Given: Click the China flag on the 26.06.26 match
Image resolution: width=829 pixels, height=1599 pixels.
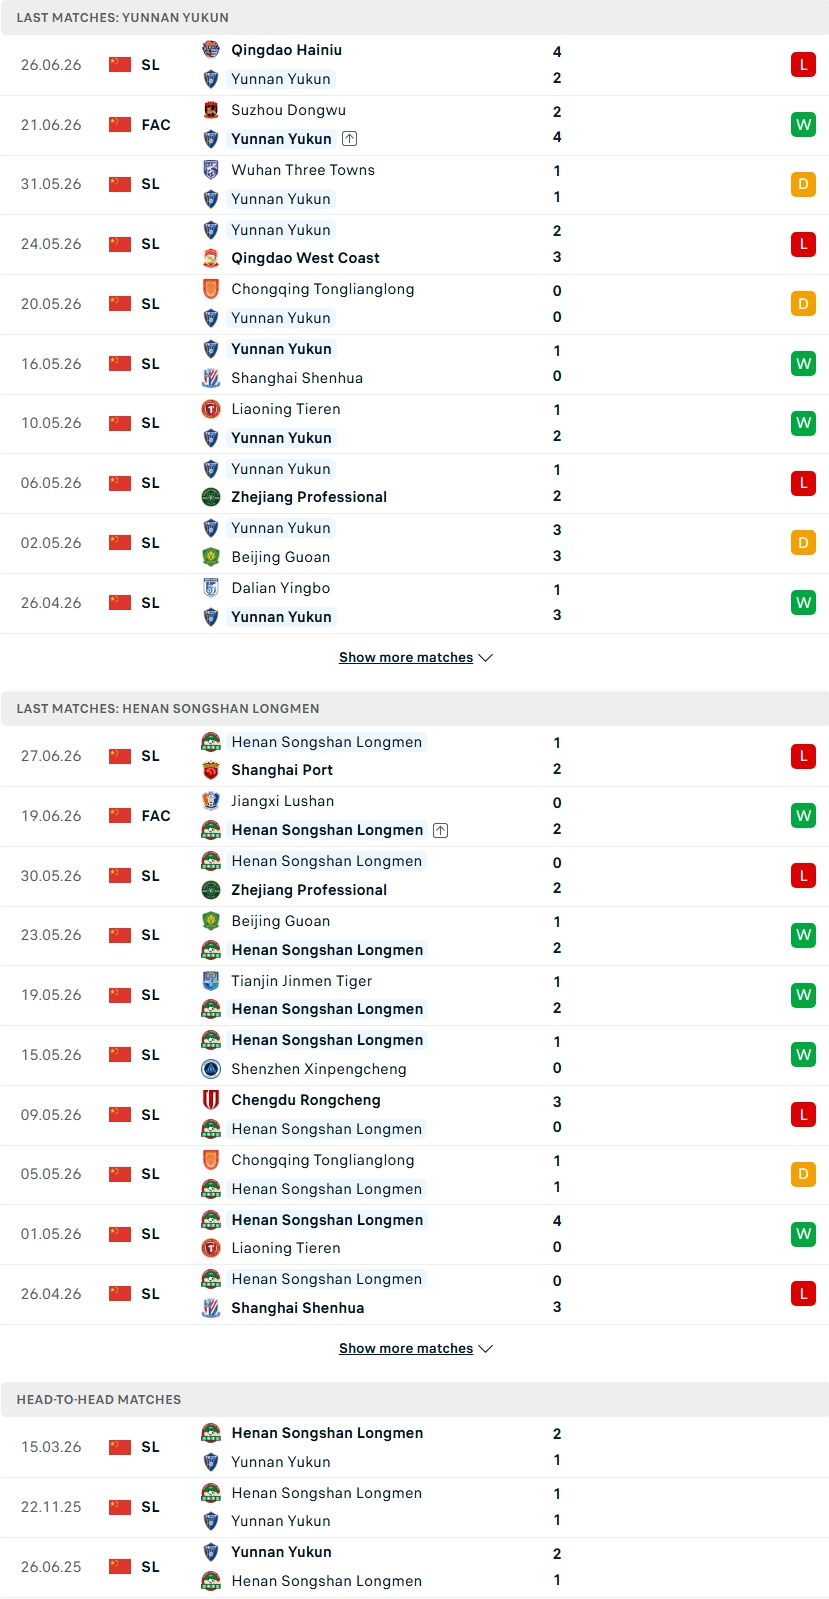Looking at the screenshot, I should 120,65.
